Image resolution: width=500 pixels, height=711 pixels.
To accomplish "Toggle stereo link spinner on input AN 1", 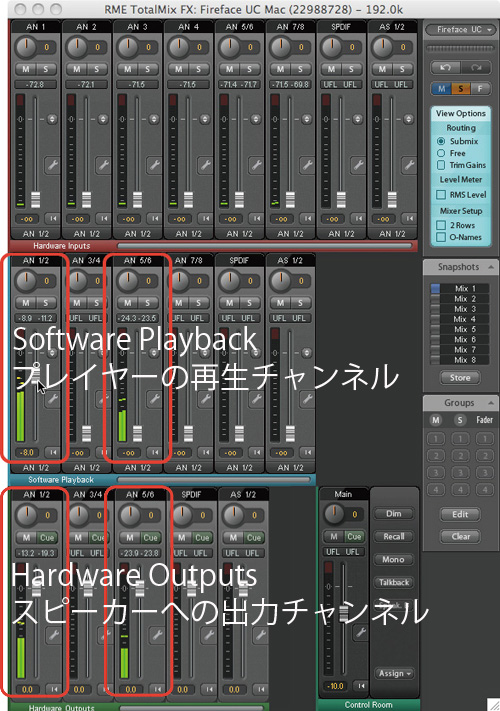I will [52, 119].
